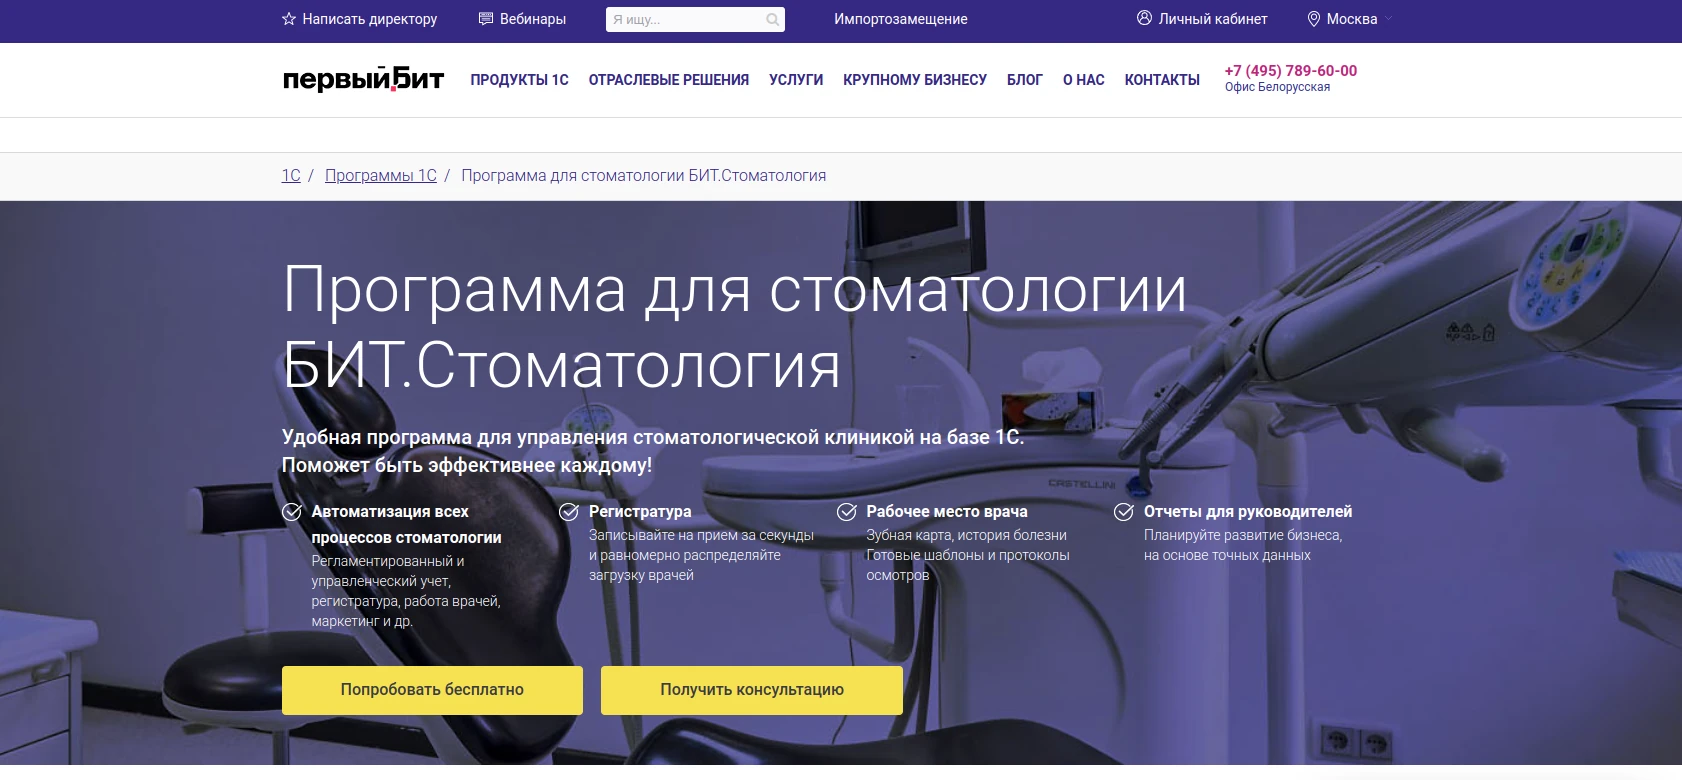Image resolution: width=1682 pixels, height=780 pixels.
Task: Click the Регистратура feature title
Action: (640, 511)
